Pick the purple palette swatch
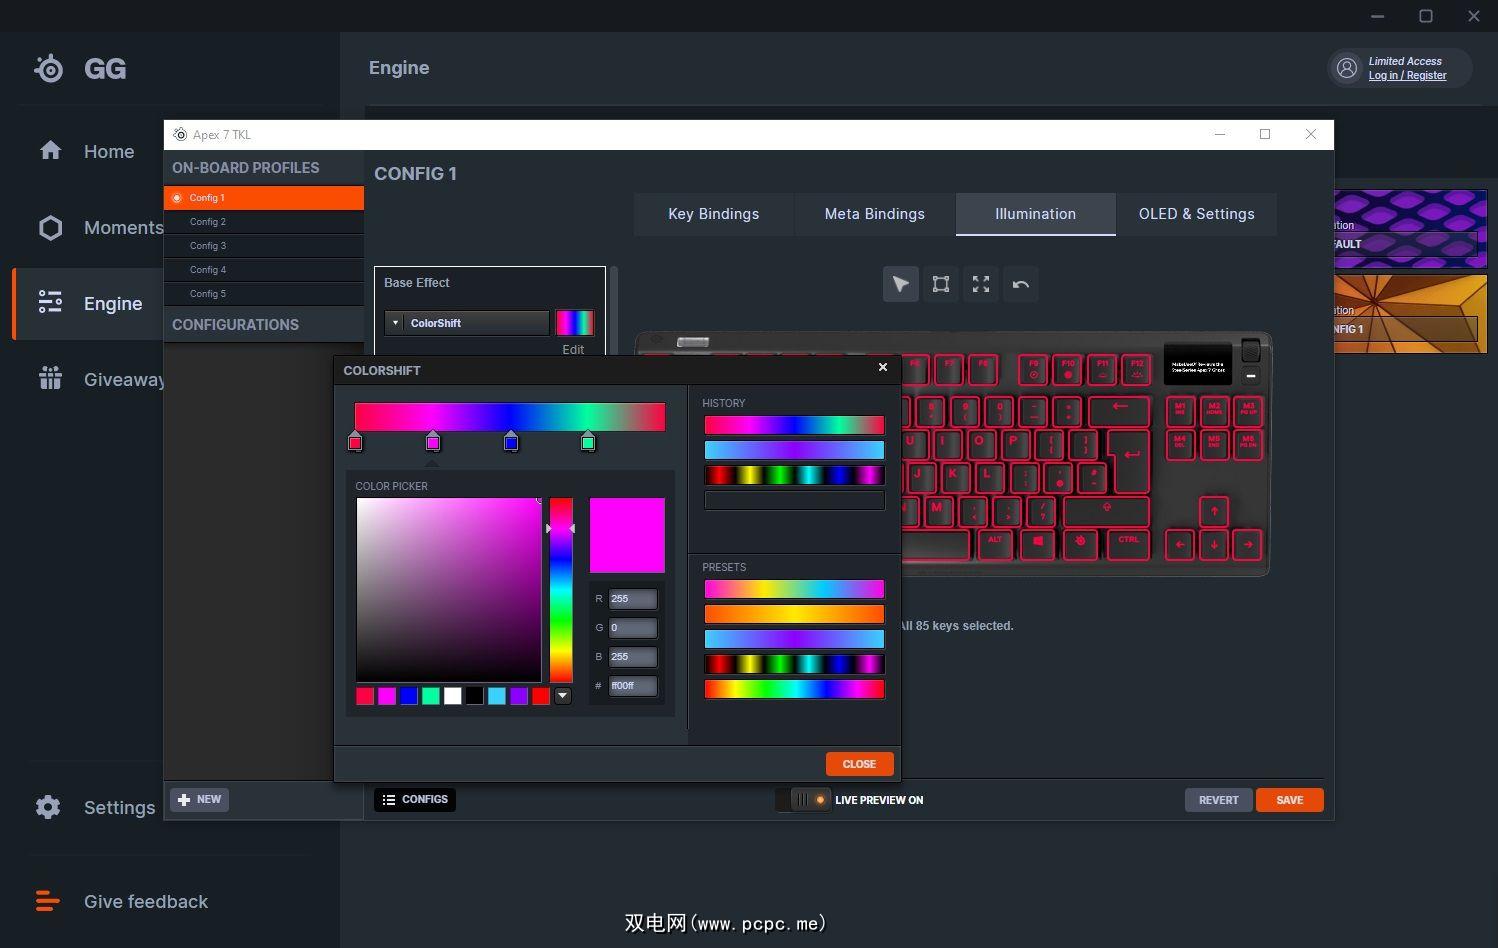1498x948 pixels. tap(519, 696)
